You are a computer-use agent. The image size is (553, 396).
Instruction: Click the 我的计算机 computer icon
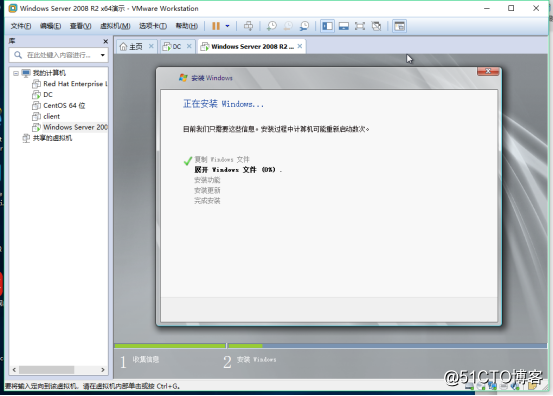tap(26, 73)
